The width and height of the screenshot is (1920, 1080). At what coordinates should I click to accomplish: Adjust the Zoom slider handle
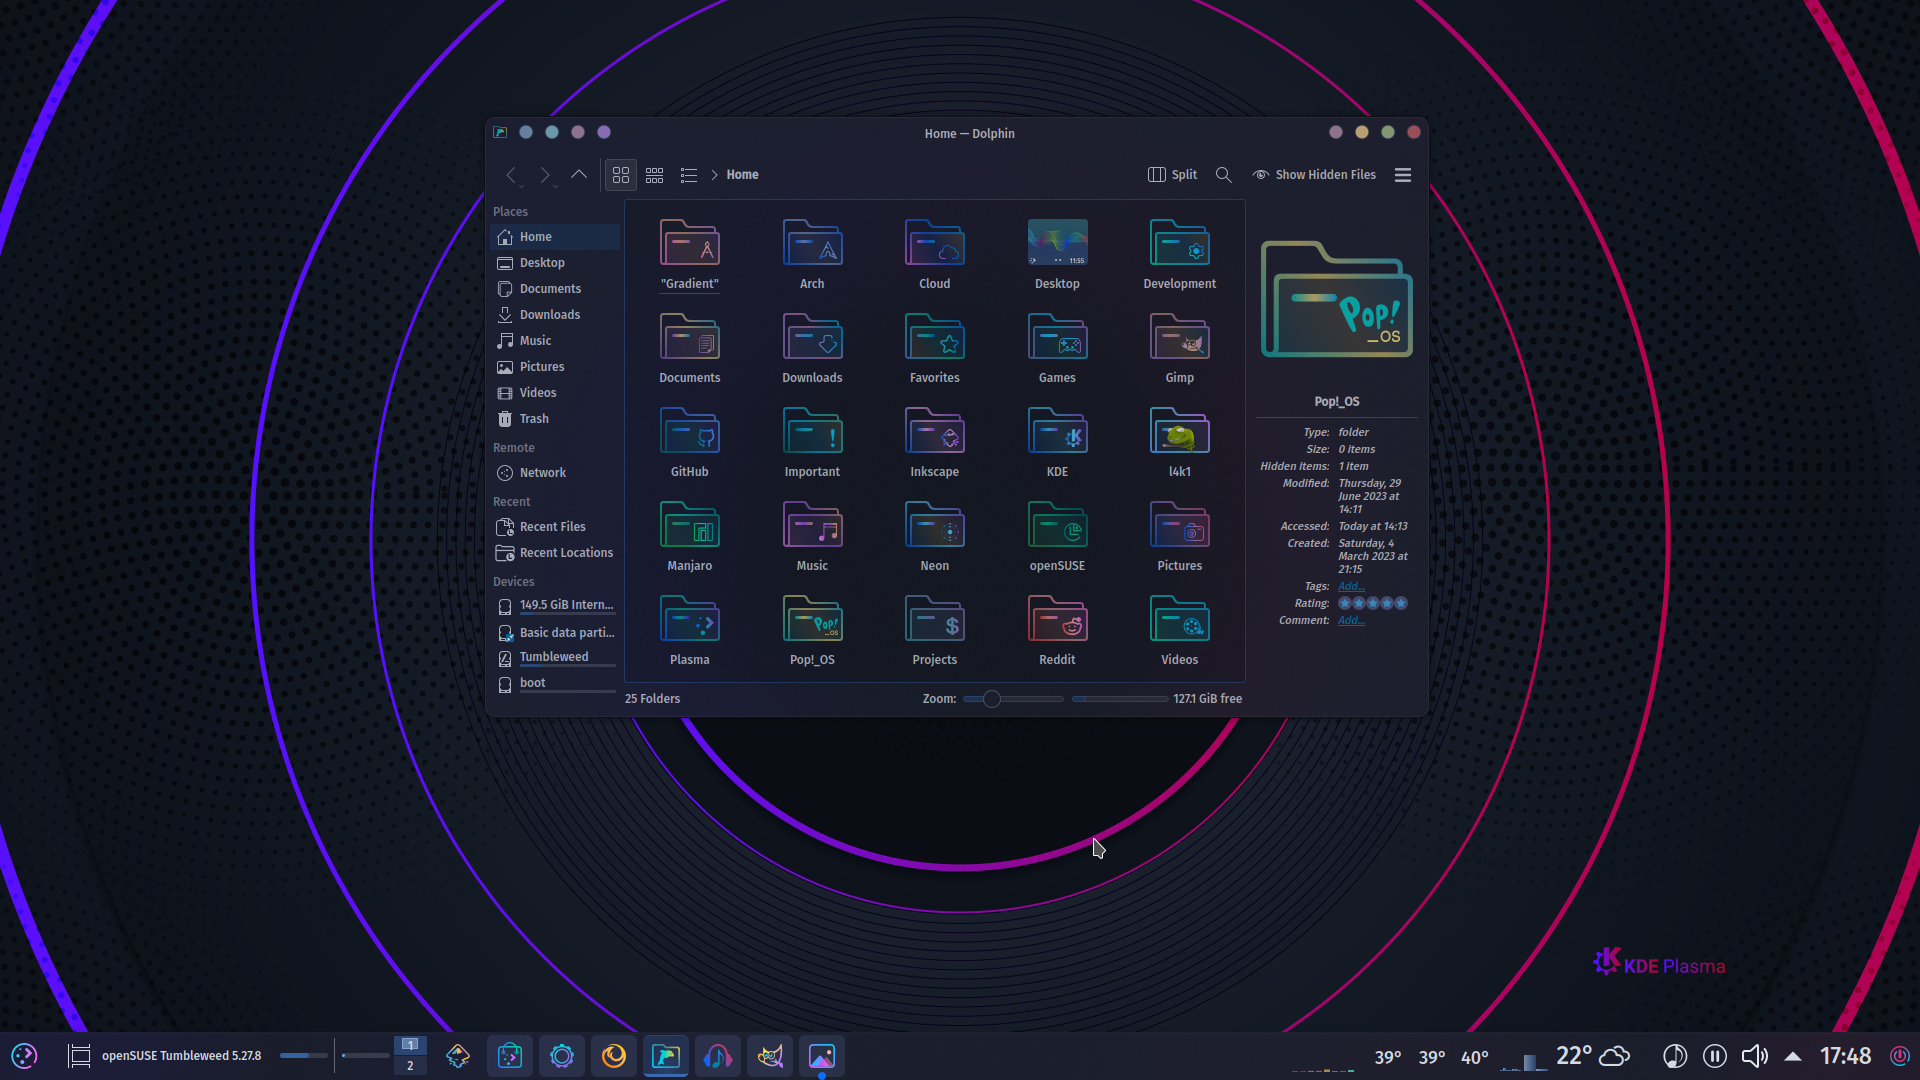pyautogui.click(x=991, y=699)
